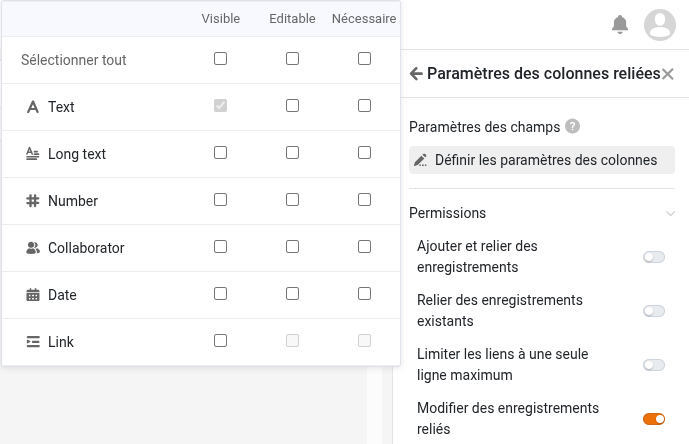This screenshot has height=444, width=689.
Task: Click the Sélectionner tout label
Action: 74,60
